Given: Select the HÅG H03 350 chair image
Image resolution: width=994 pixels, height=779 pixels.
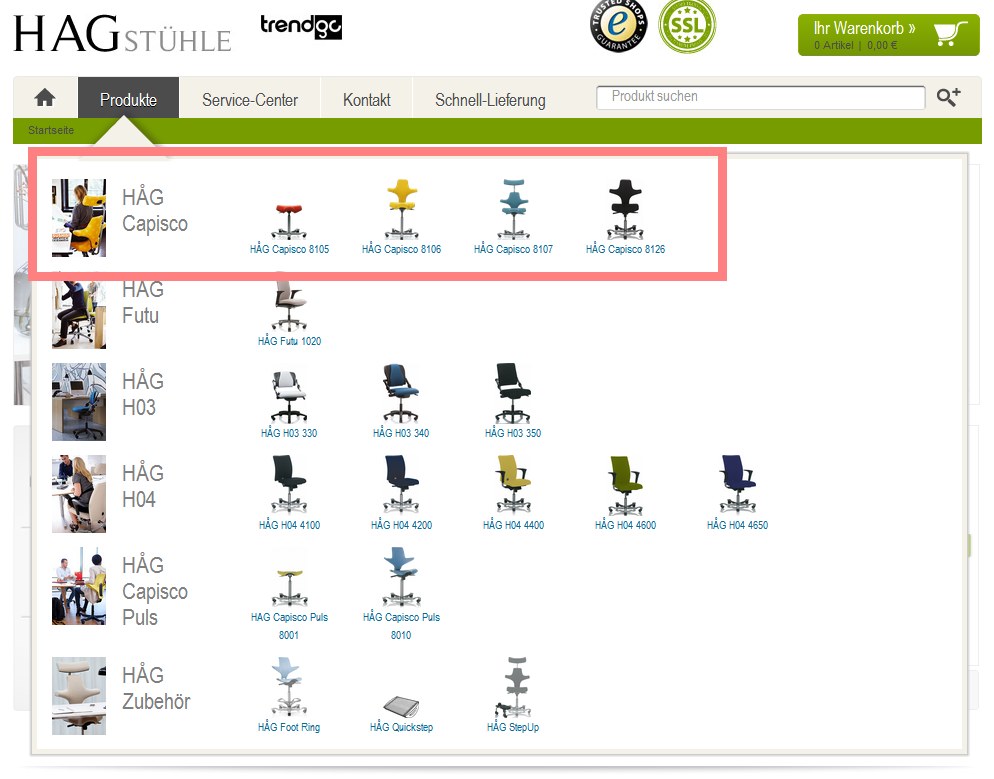Looking at the screenshot, I should pyautogui.click(x=513, y=393).
